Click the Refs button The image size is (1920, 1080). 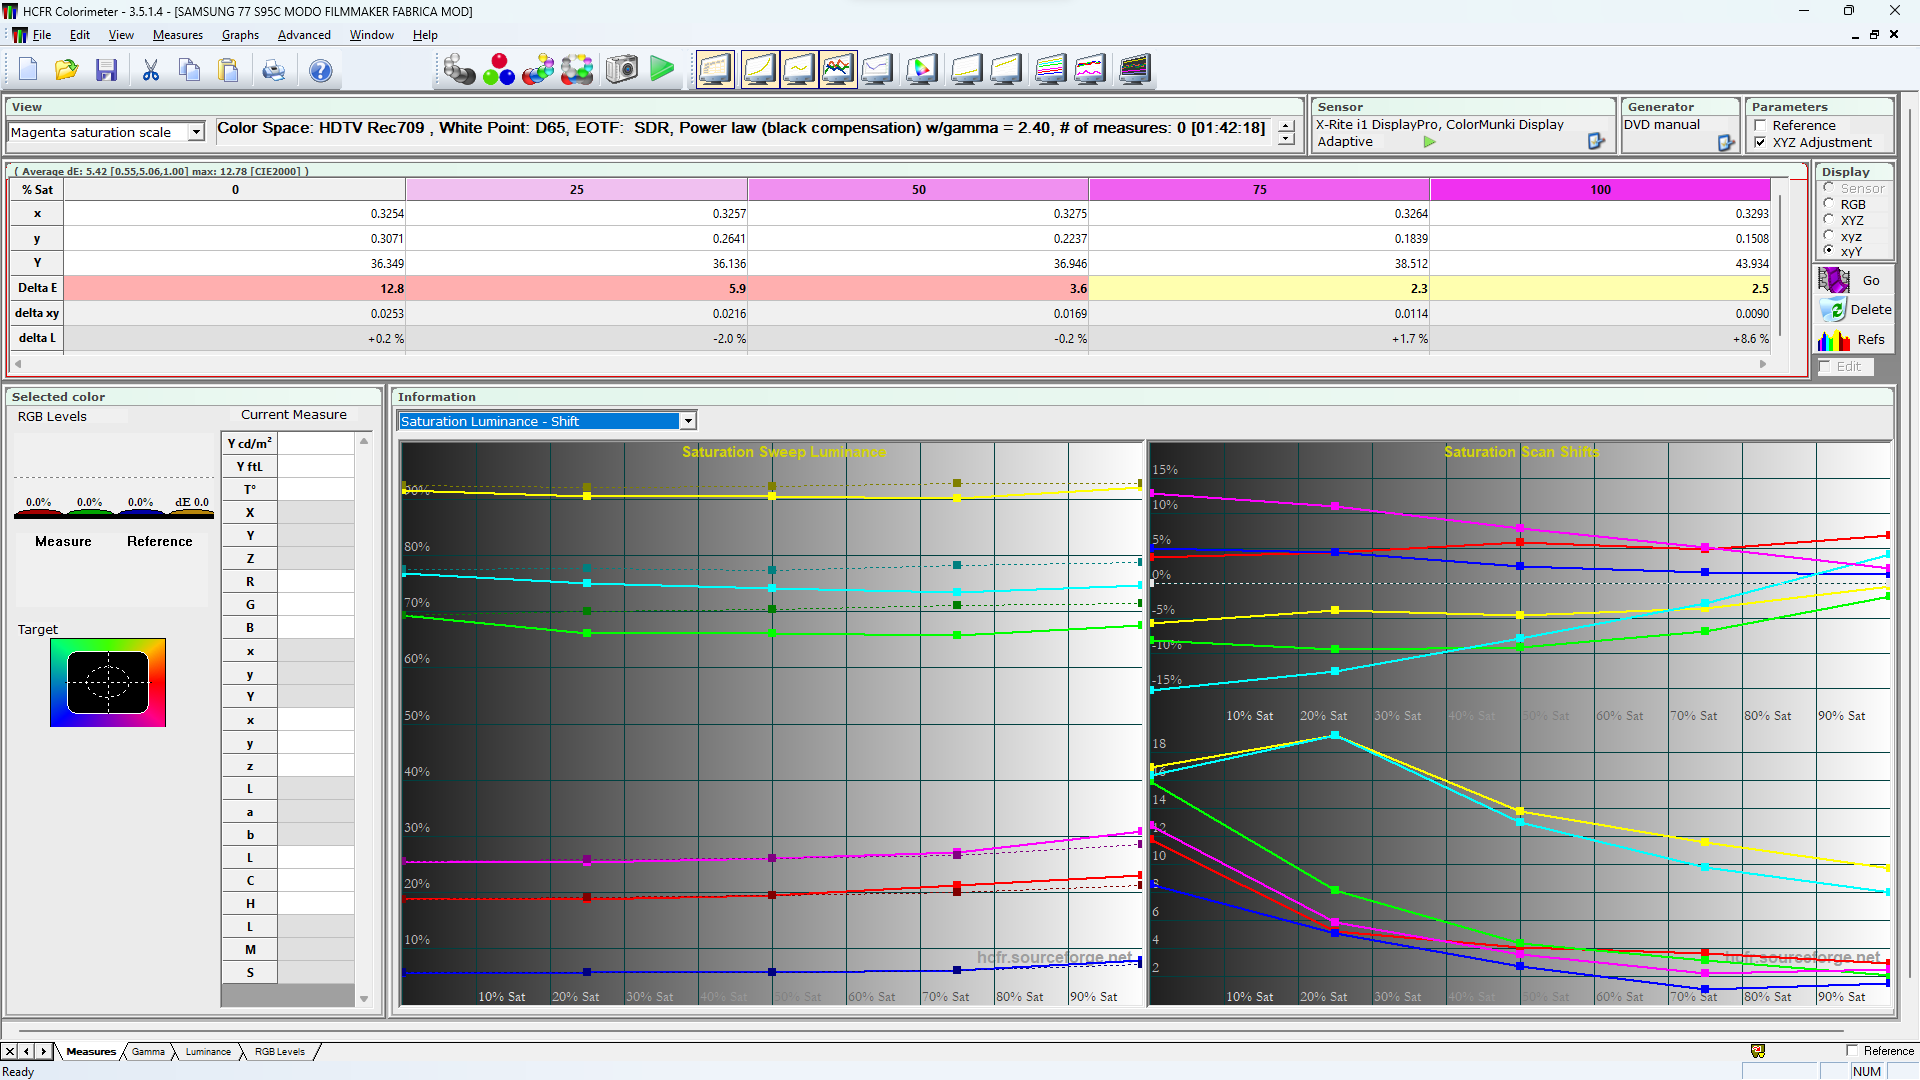pyautogui.click(x=1854, y=340)
